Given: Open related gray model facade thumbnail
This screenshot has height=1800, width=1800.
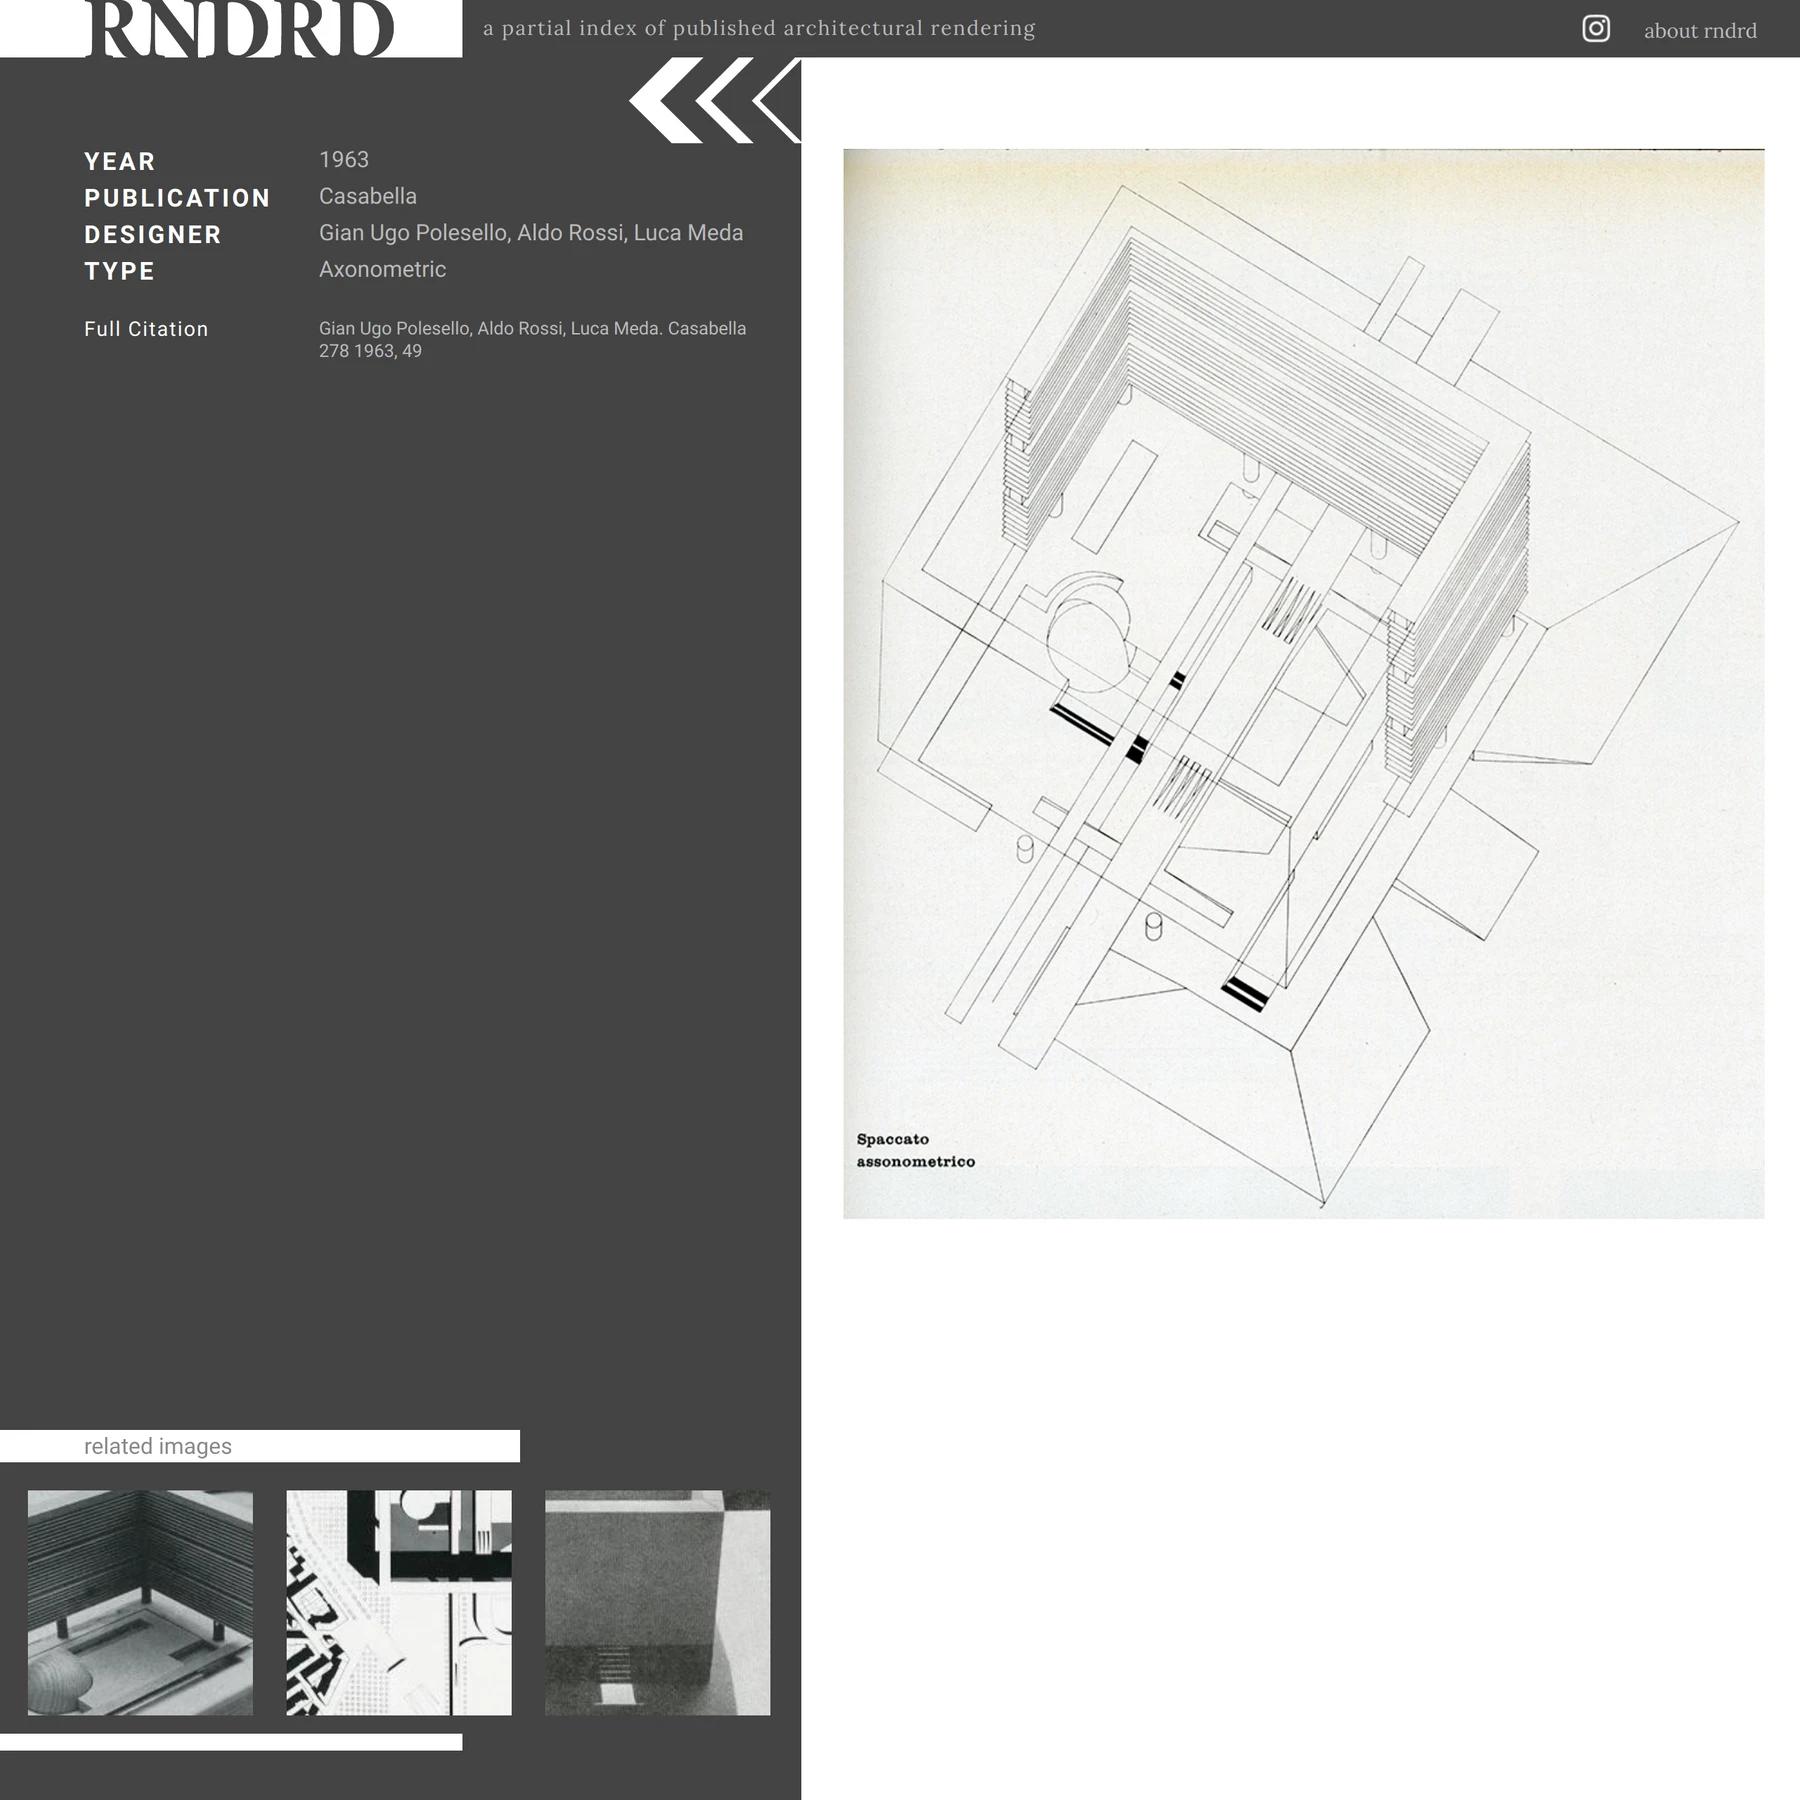Looking at the screenshot, I should pyautogui.click(x=658, y=1603).
